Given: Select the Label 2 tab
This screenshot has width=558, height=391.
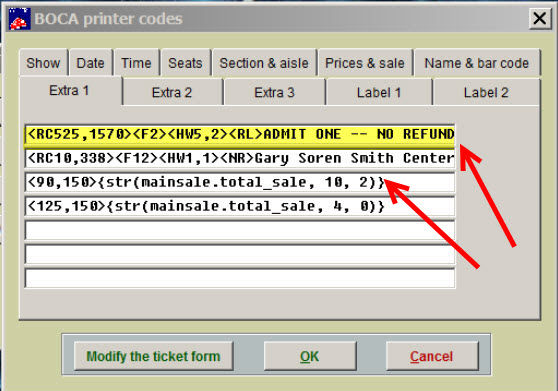Looking at the screenshot, I should [486, 93].
